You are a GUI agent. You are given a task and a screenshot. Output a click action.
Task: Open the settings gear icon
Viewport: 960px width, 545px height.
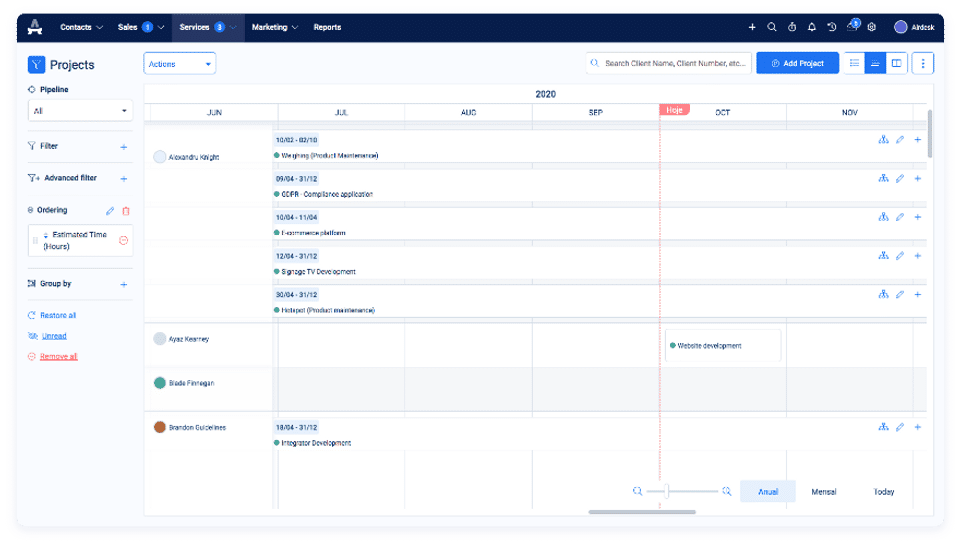coord(872,27)
